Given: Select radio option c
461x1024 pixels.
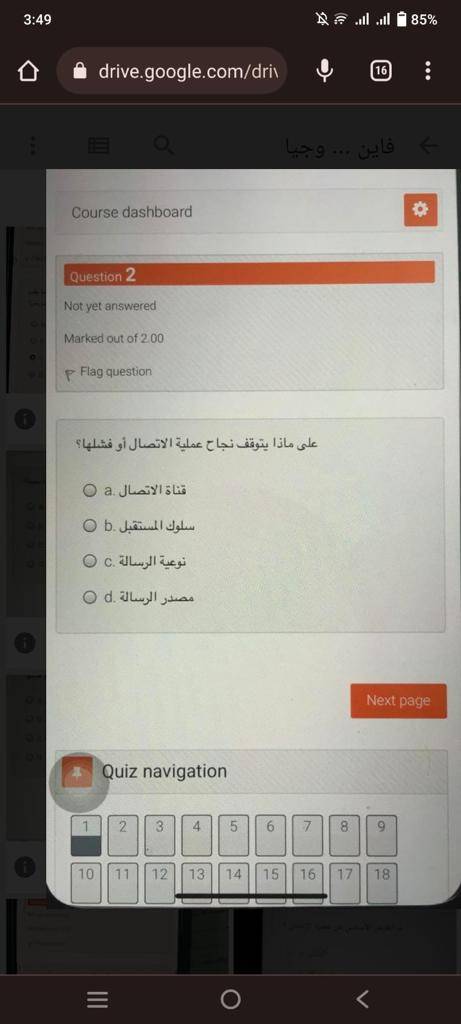Looking at the screenshot, I should click(89, 561).
